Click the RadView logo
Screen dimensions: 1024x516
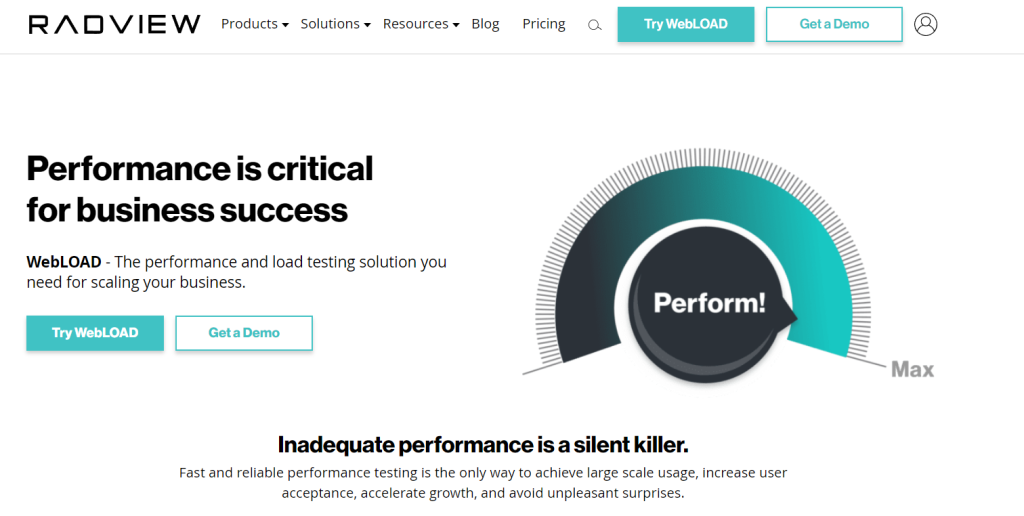pos(114,24)
